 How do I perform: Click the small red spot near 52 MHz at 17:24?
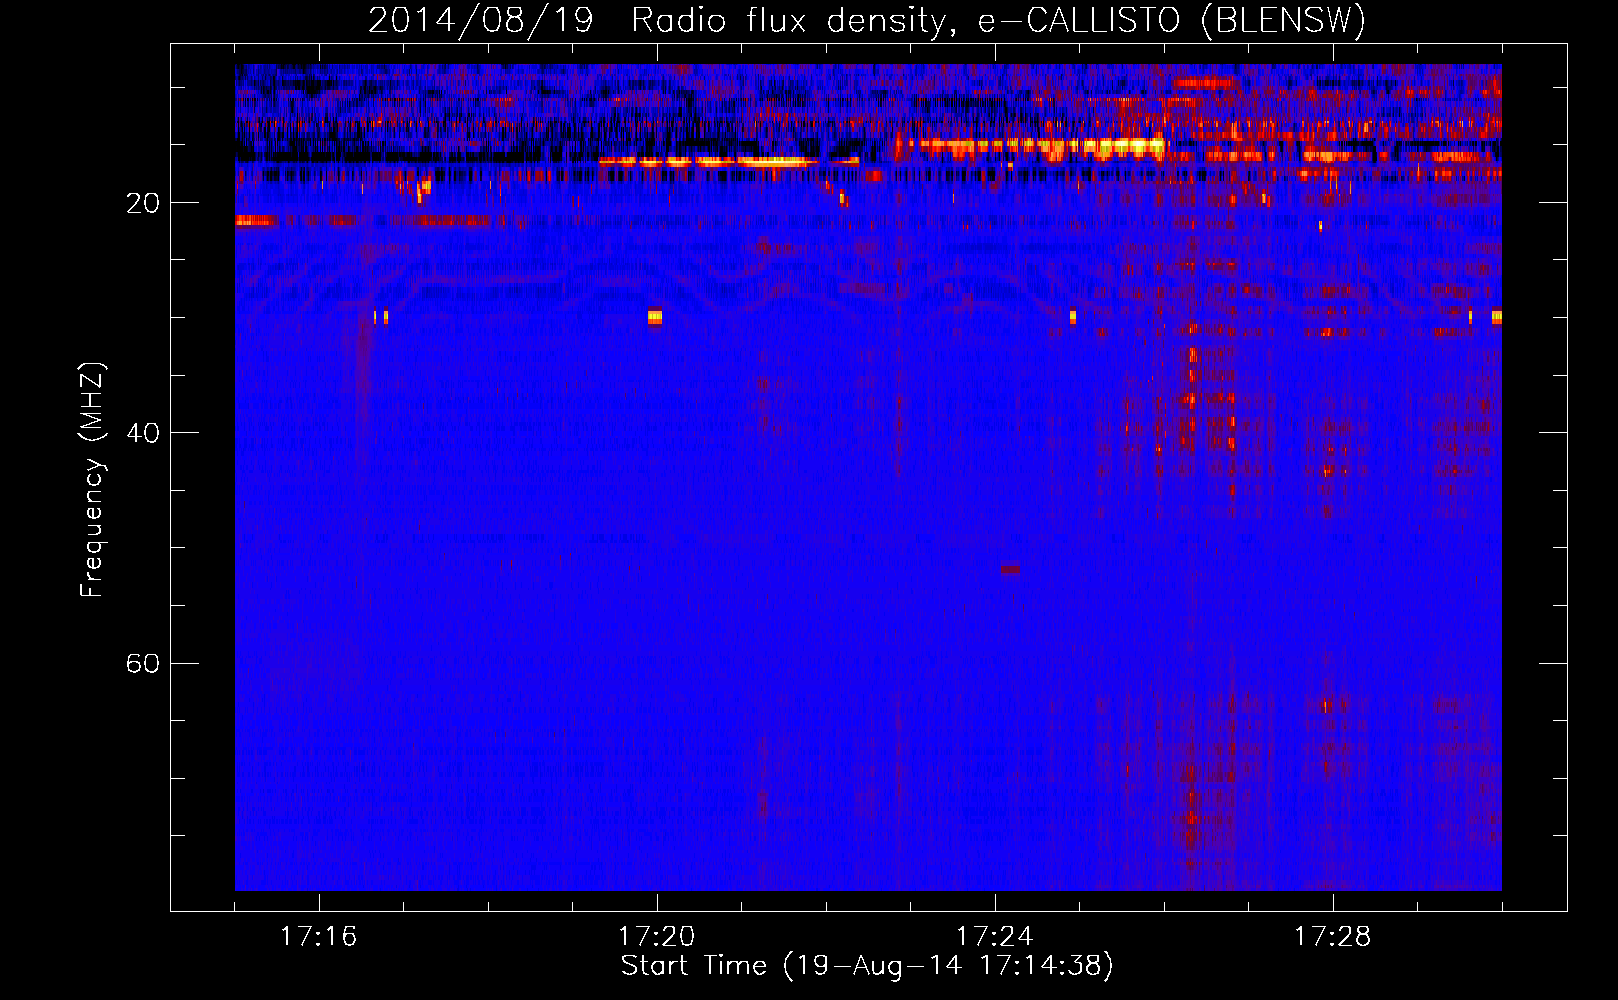(x=1011, y=569)
